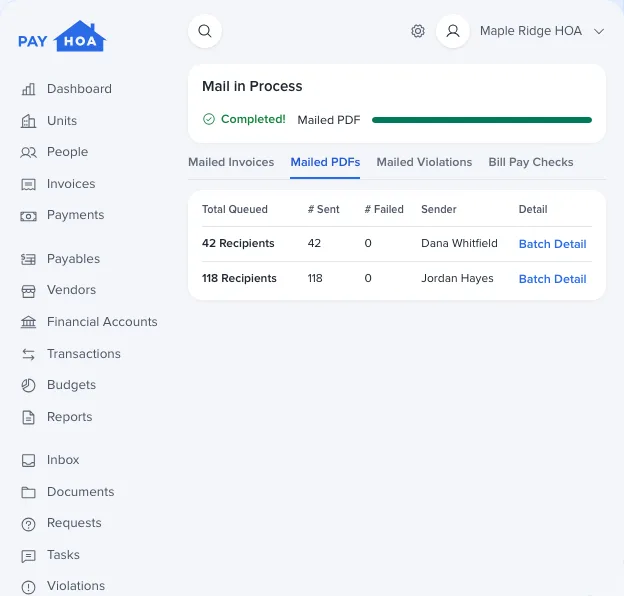624x596 pixels.
Task: Click the 118 Recipients cell
Action: click(239, 278)
